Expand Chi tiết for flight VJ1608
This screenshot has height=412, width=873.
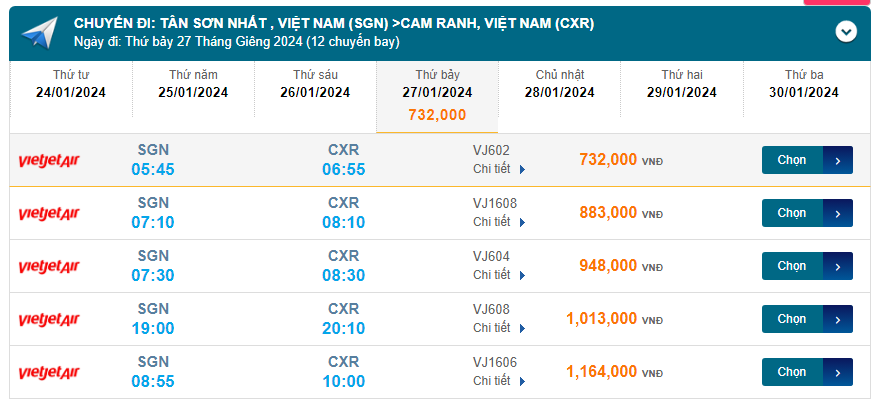point(499,222)
